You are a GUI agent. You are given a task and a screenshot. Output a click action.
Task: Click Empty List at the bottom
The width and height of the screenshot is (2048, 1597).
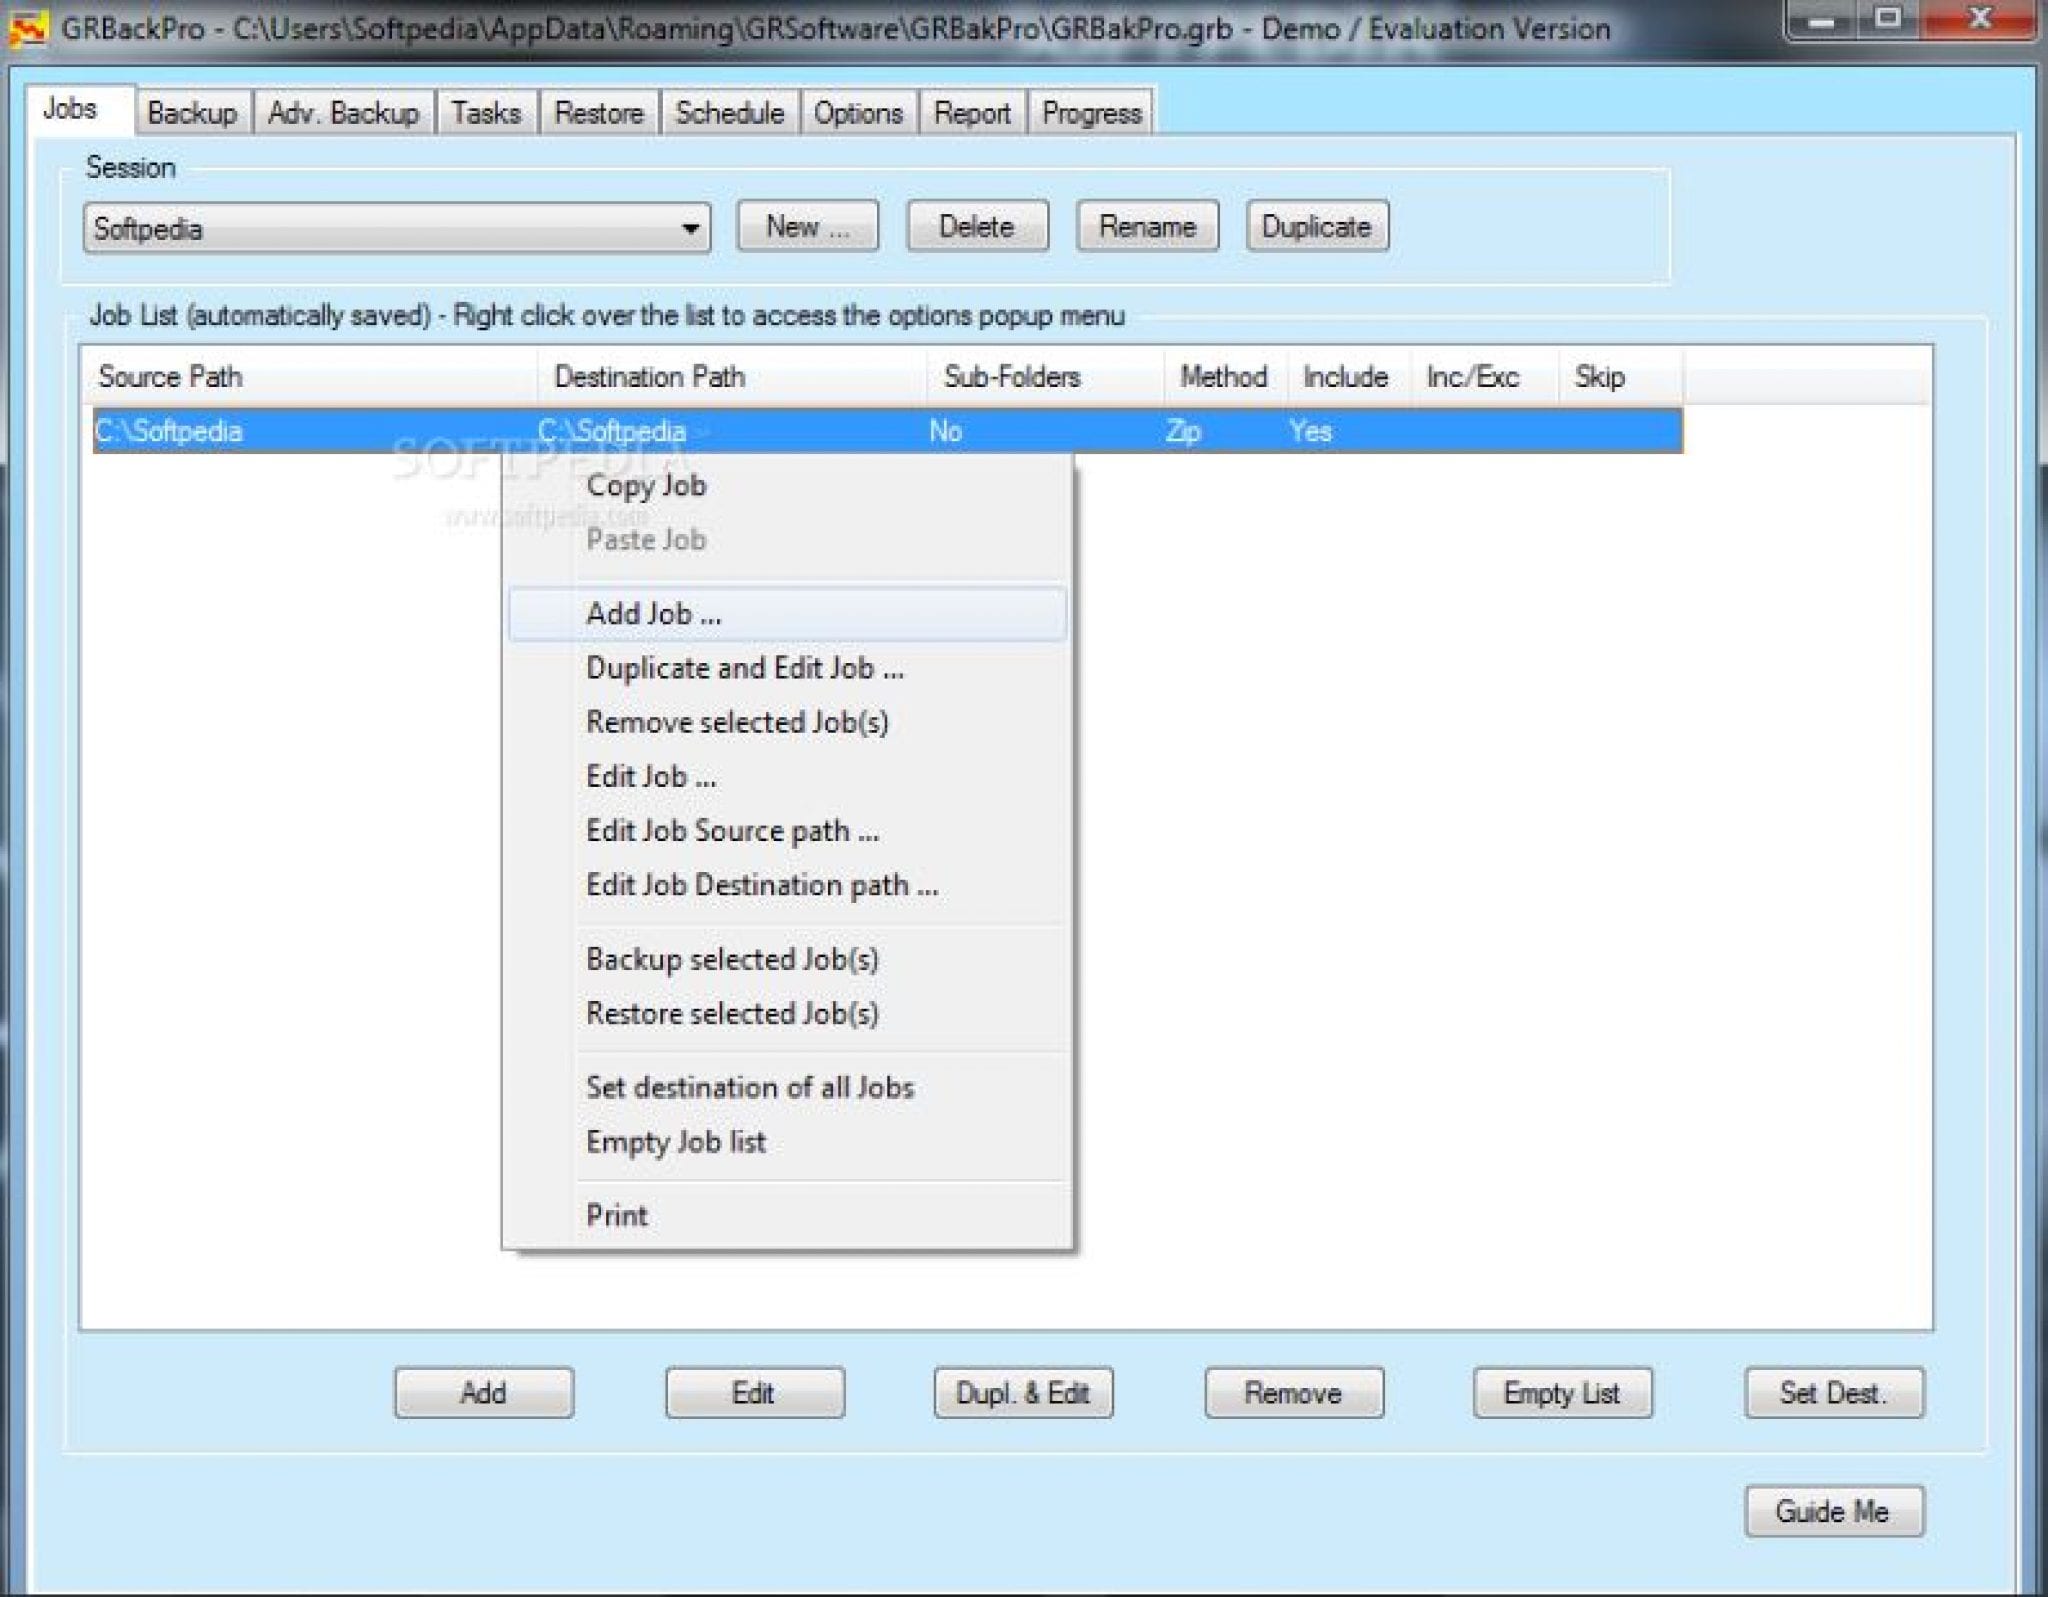1563,1393
